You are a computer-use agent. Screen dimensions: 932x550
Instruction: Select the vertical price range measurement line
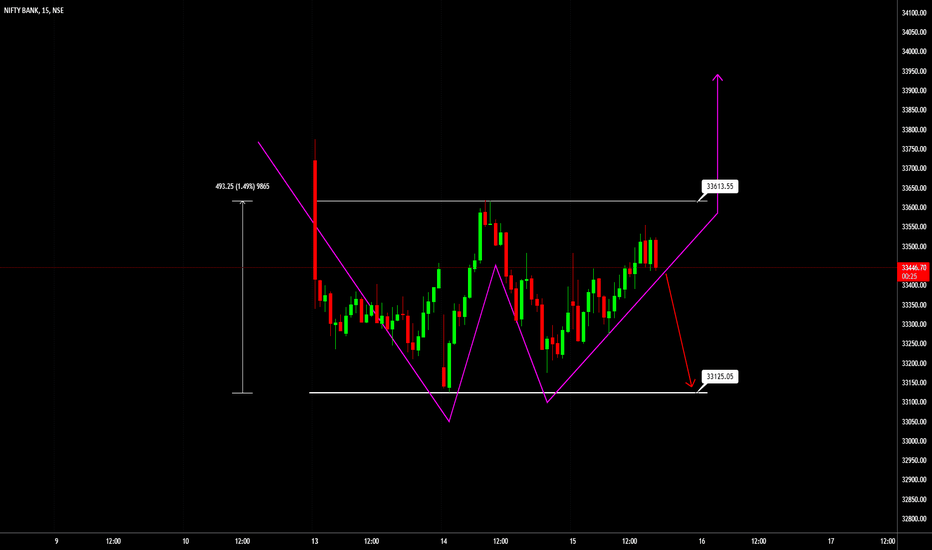click(242, 297)
